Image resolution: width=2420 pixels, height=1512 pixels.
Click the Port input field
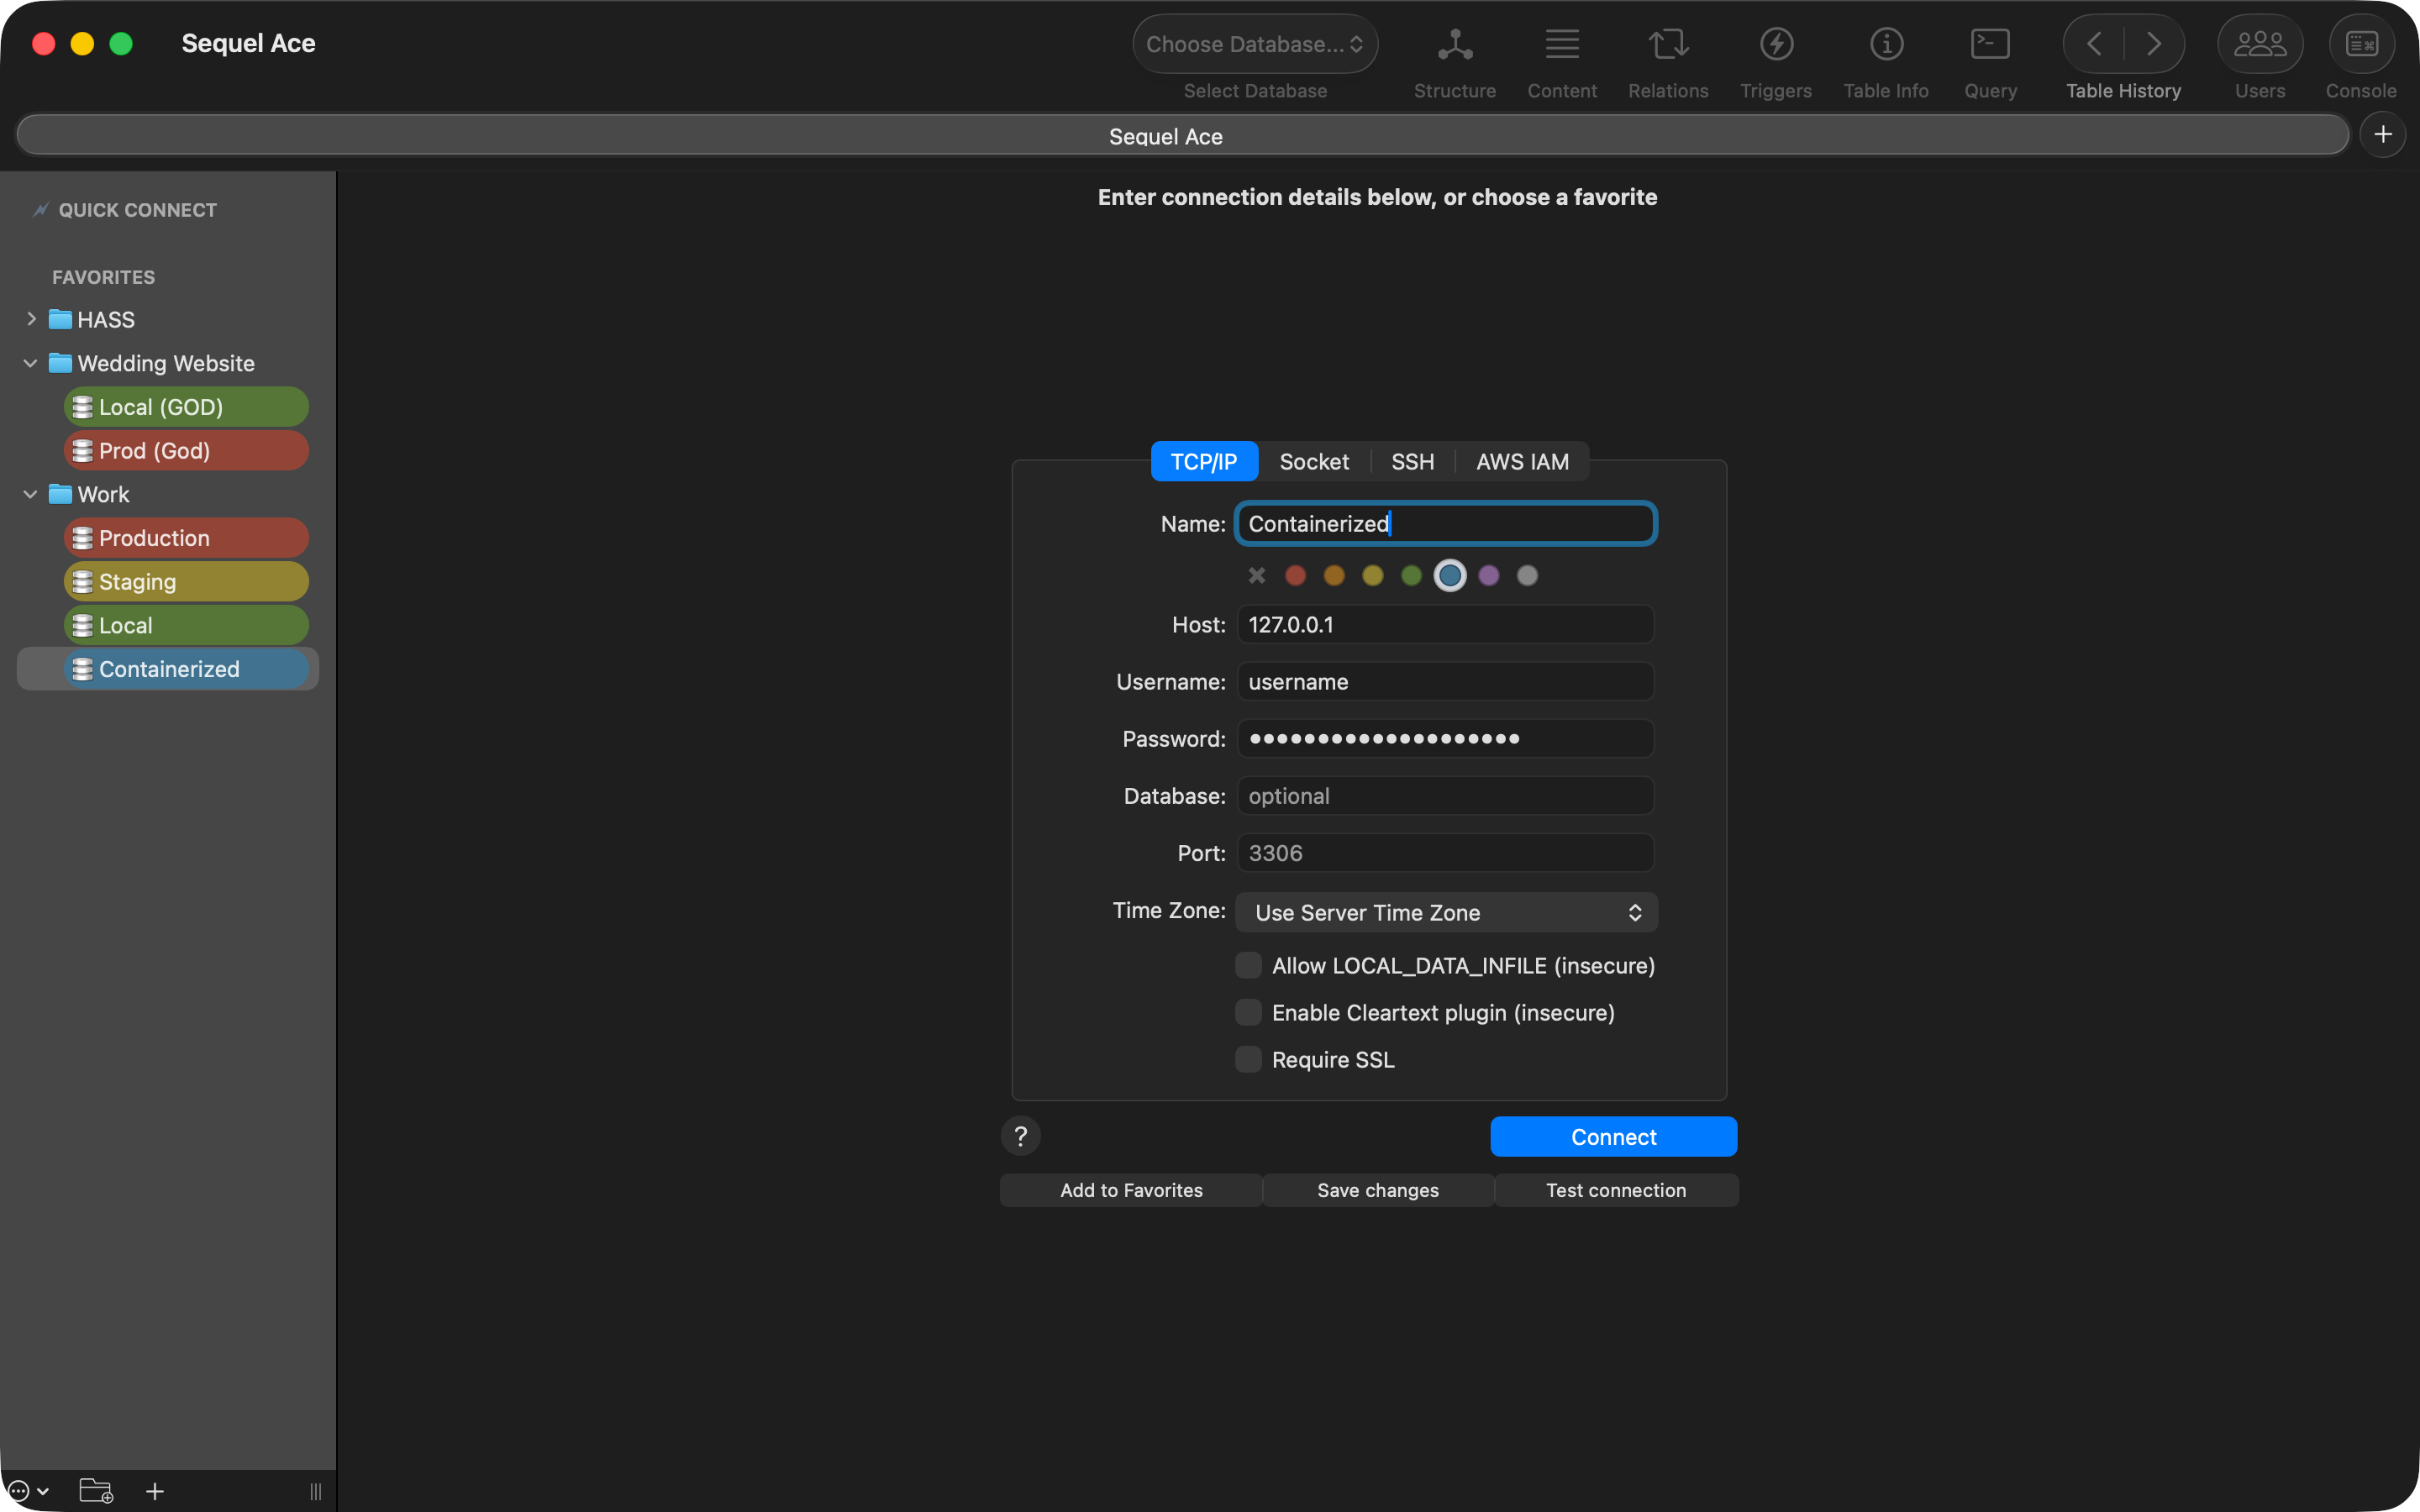pyautogui.click(x=1446, y=852)
